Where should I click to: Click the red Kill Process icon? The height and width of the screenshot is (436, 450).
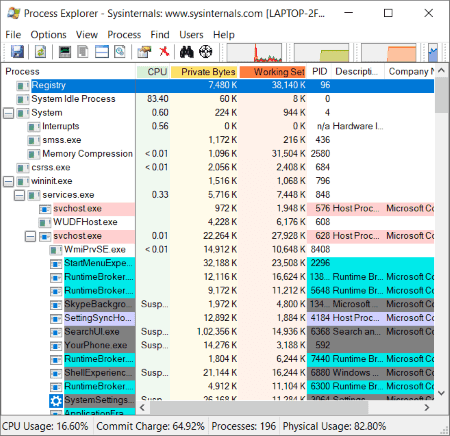[x=164, y=52]
